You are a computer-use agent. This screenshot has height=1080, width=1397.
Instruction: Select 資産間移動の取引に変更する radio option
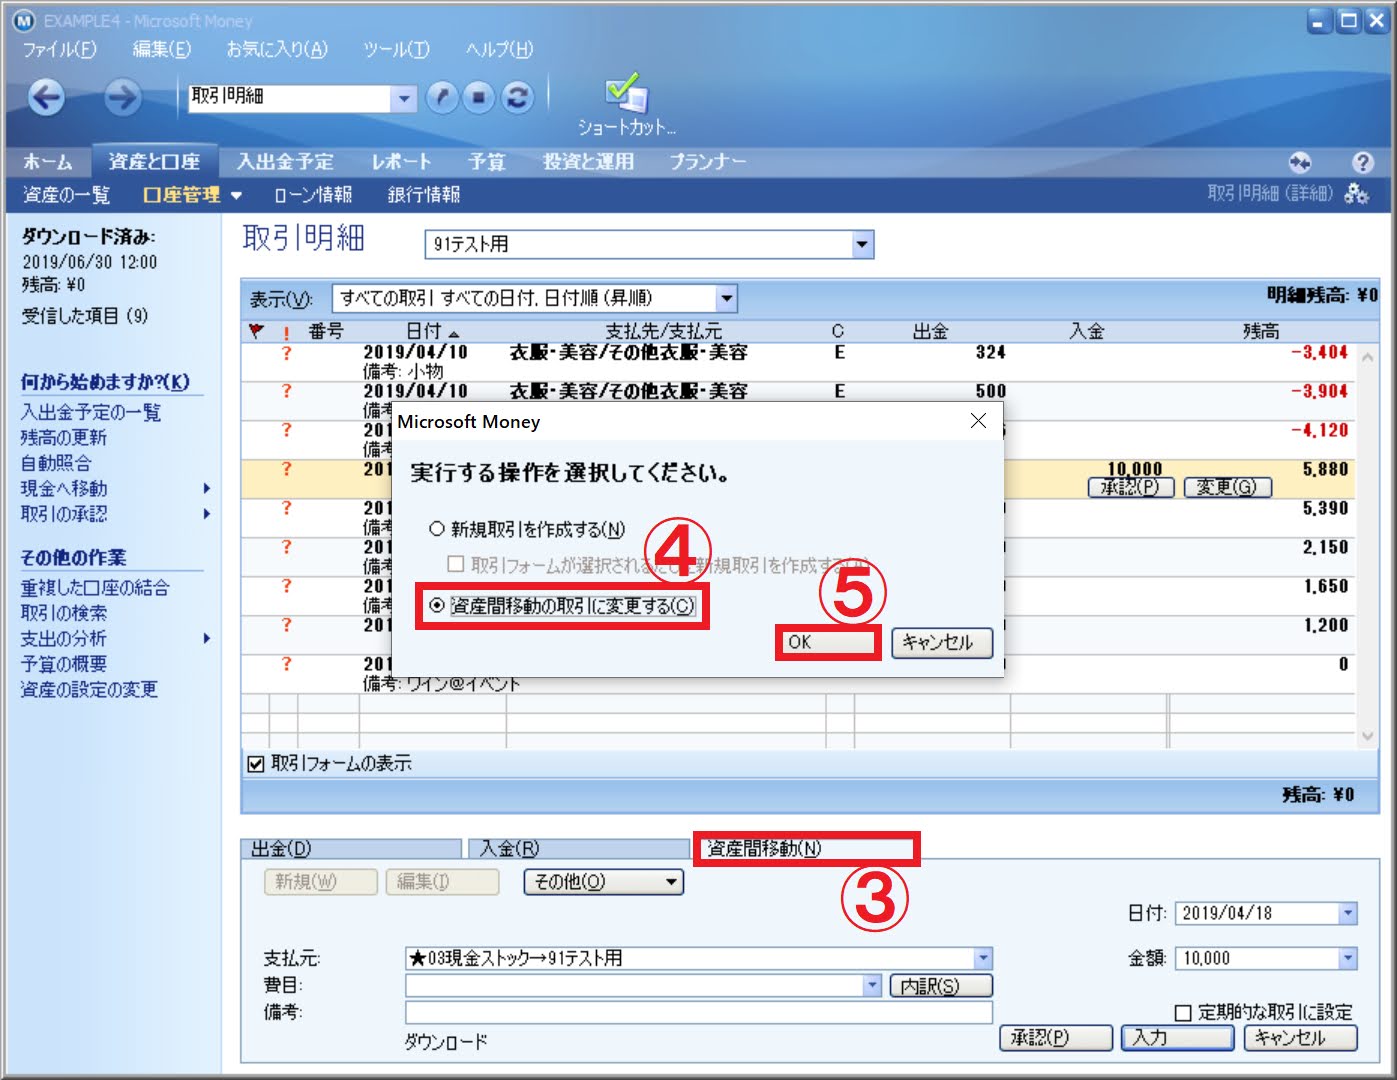(562, 605)
